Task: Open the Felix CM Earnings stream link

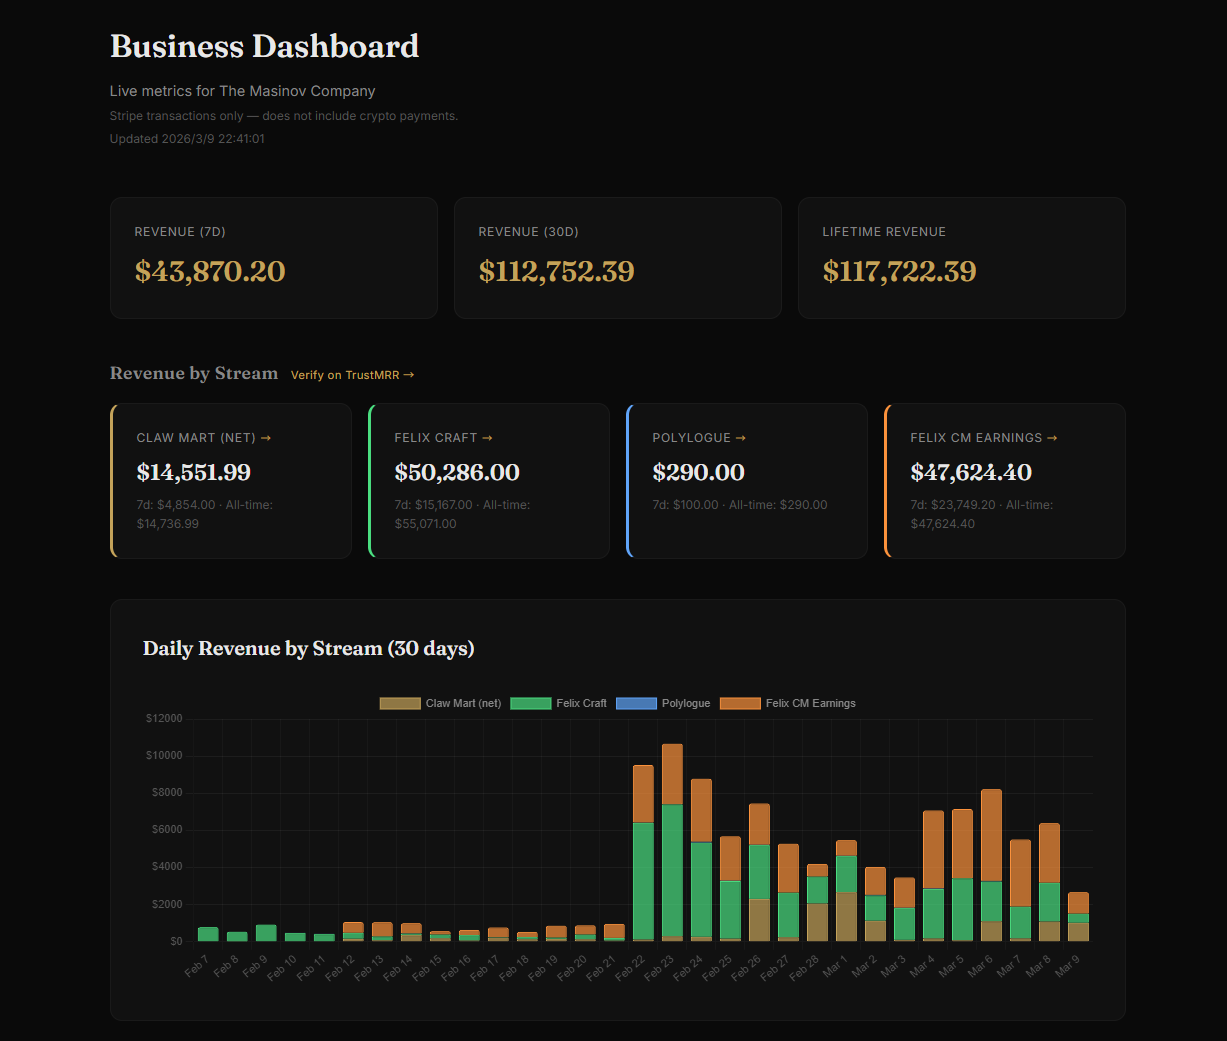Action: (983, 438)
